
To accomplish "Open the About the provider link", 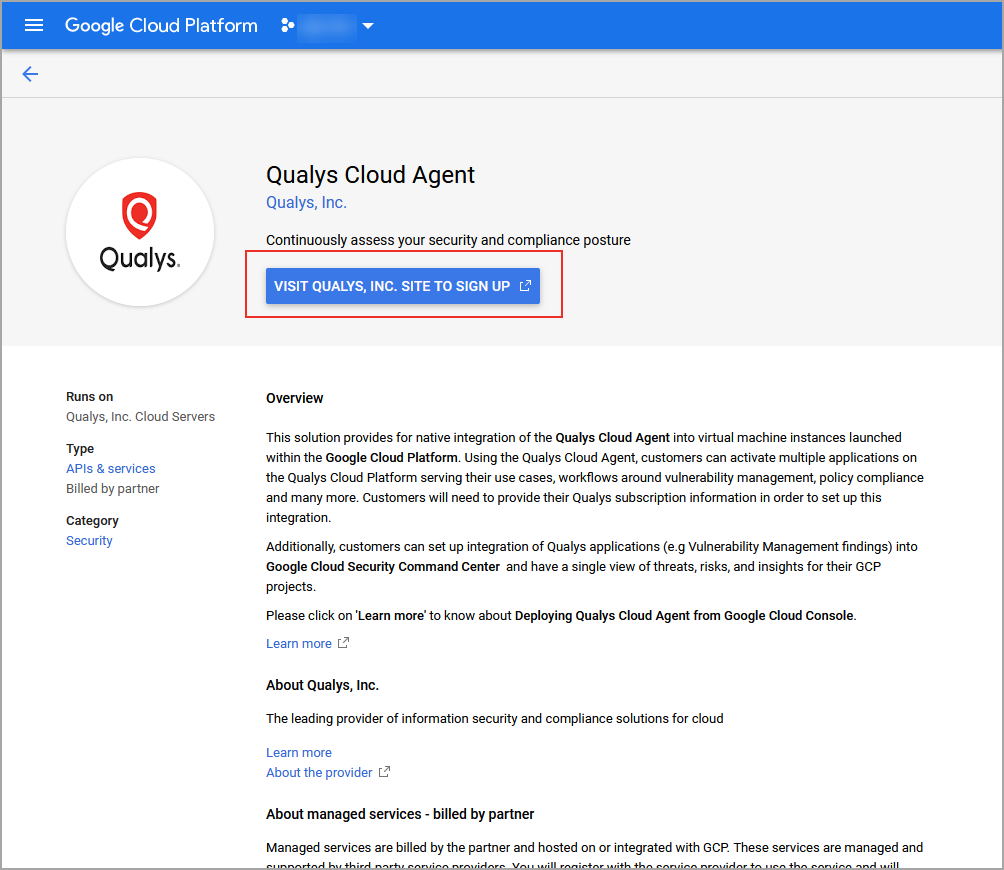I will (319, 773).
